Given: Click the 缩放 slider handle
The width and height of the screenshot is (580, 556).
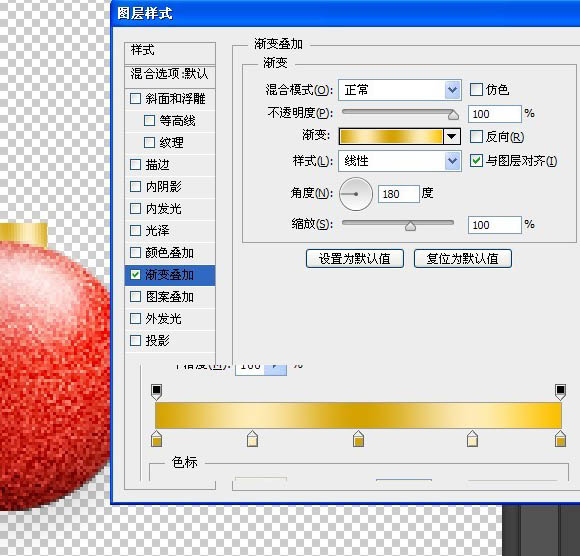Looking at the screenshot, I should [410, 226].
